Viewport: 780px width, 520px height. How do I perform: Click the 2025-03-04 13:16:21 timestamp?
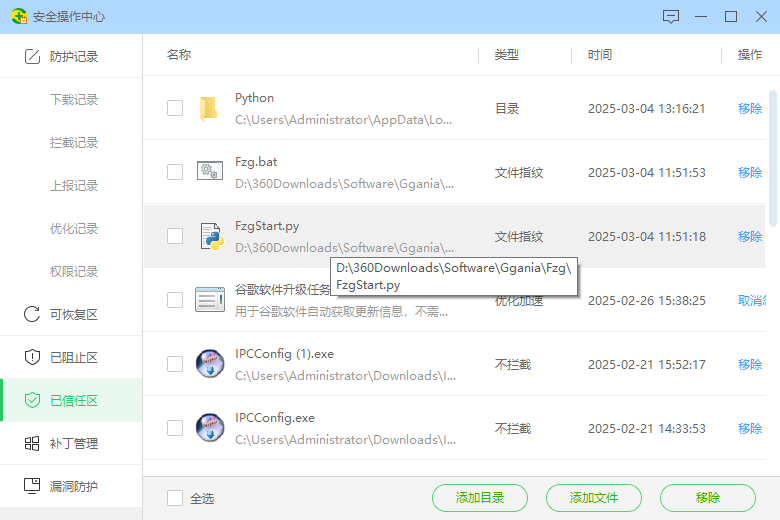click(x=647, y=108)
